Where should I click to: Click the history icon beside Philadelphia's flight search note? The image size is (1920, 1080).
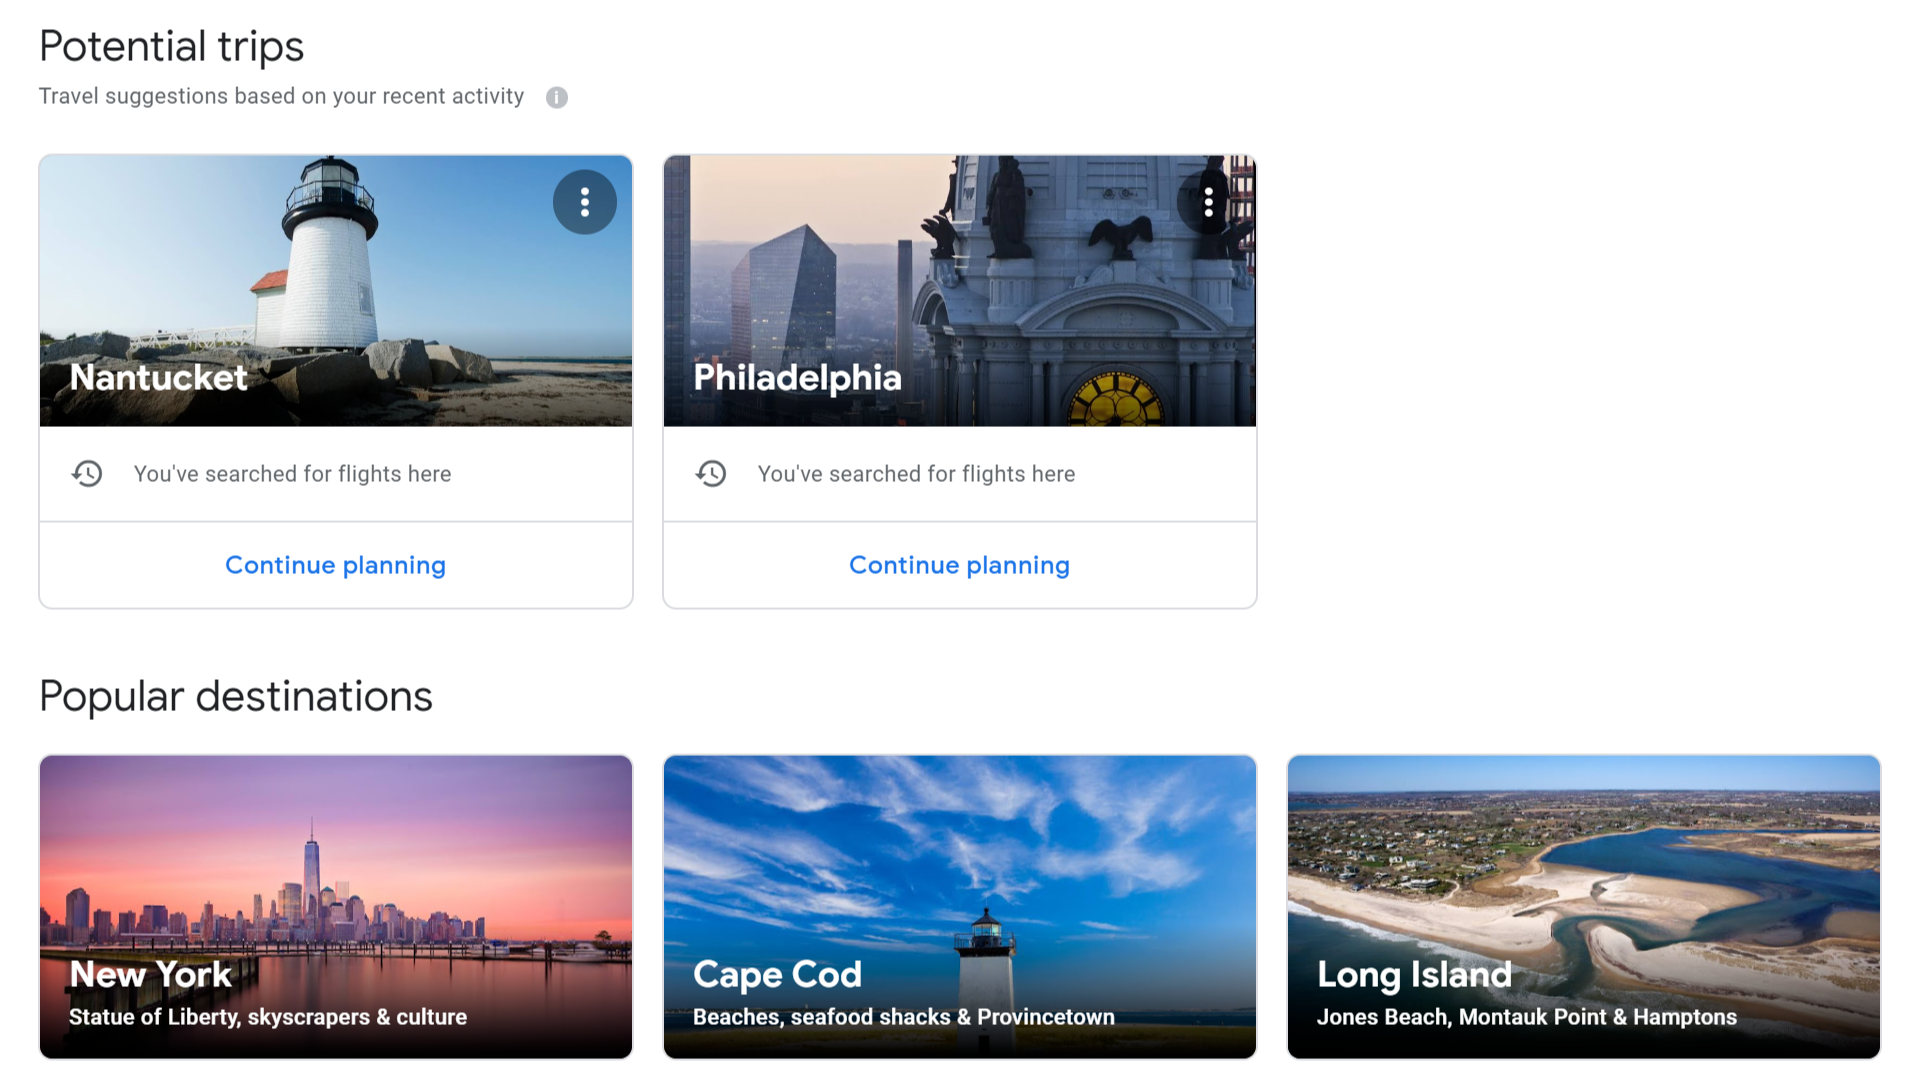712,473
